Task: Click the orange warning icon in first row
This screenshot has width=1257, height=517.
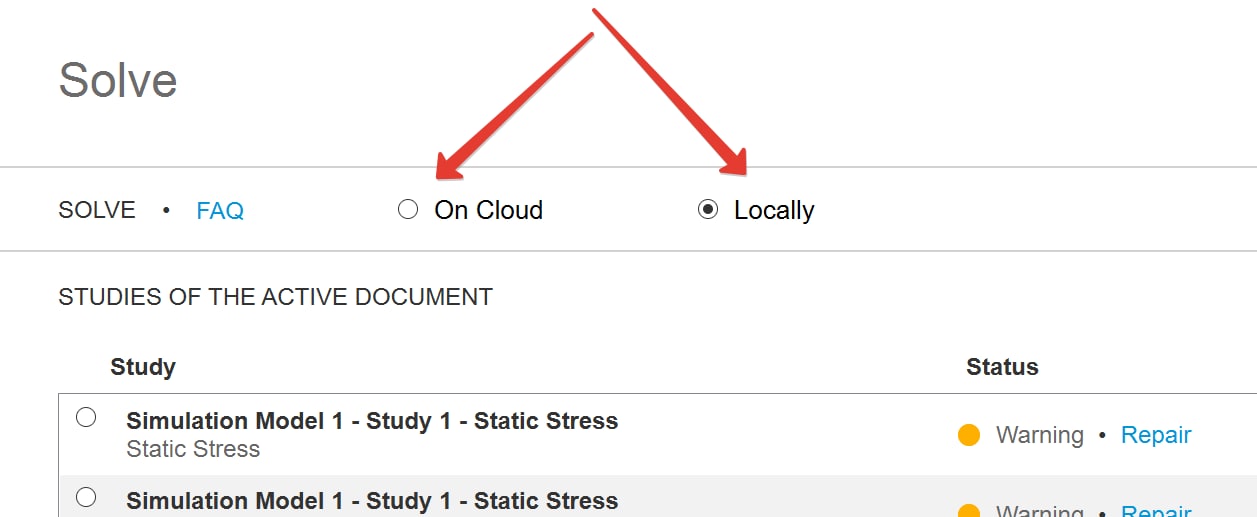Action: click(x=968, y=435)
